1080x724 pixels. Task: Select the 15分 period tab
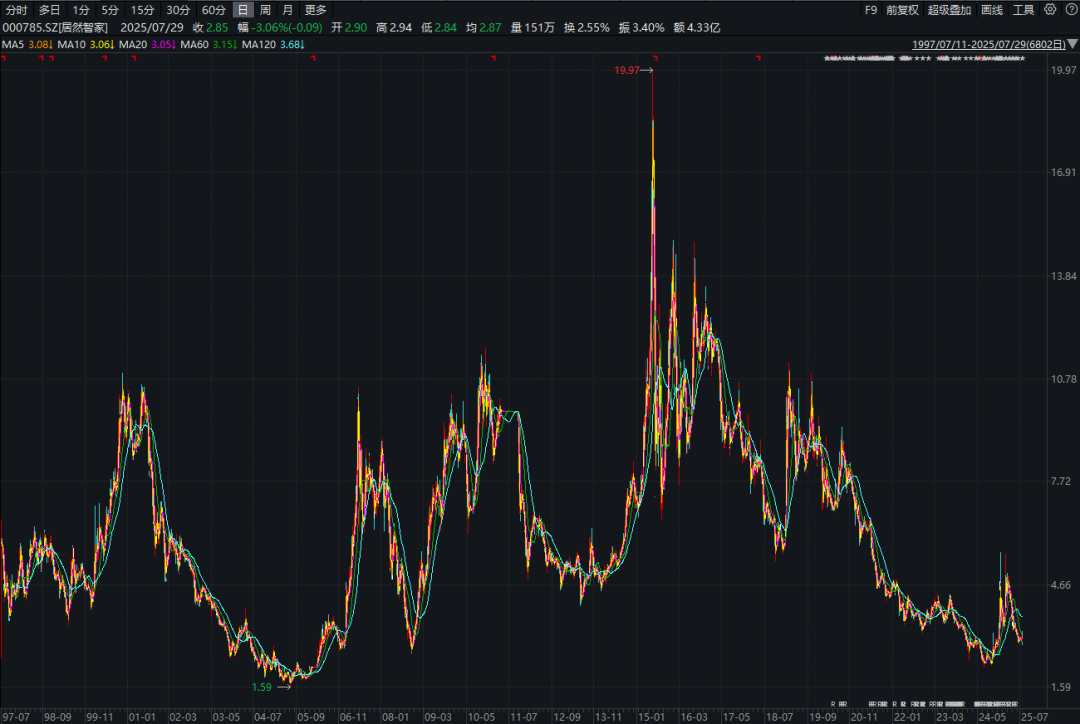tap(143, 10)
